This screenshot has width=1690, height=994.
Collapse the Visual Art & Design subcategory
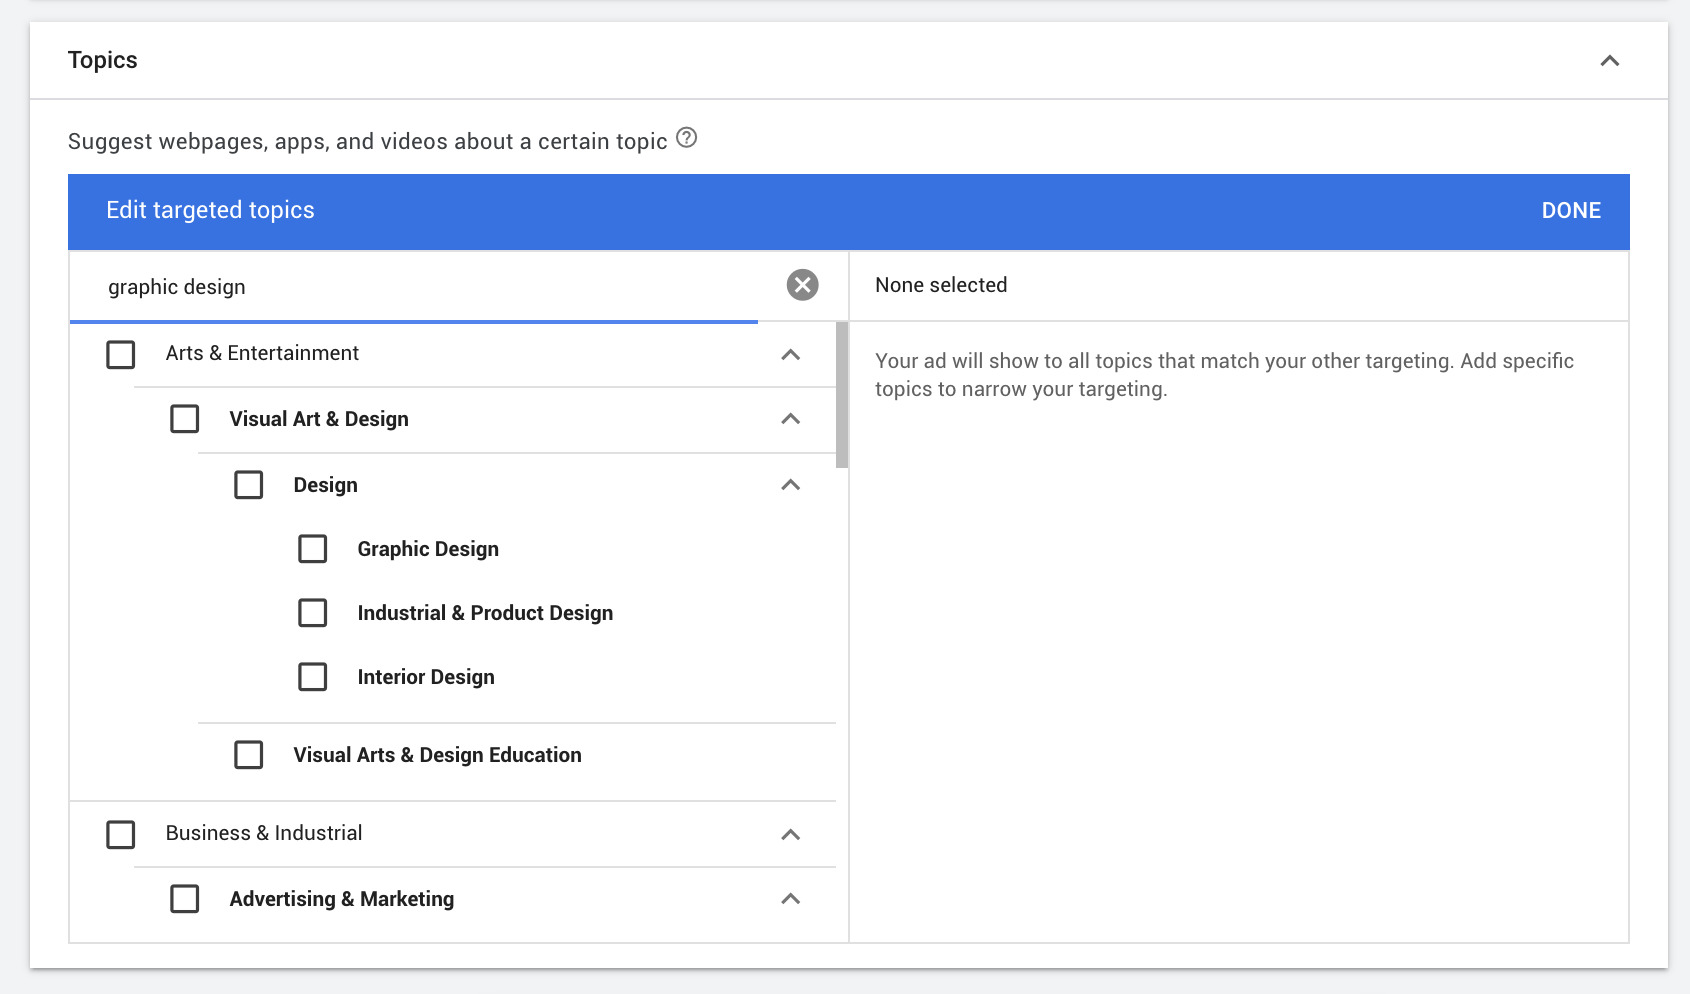tap(791, 419)
